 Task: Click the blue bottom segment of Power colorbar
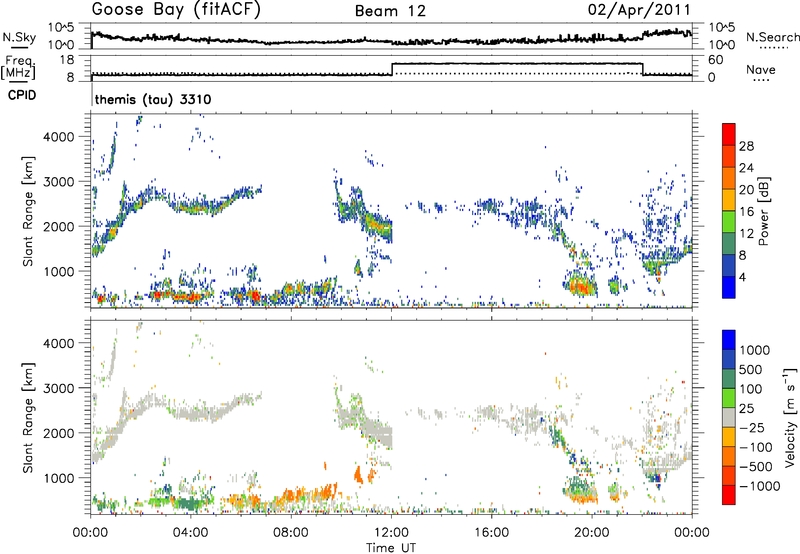729,287
